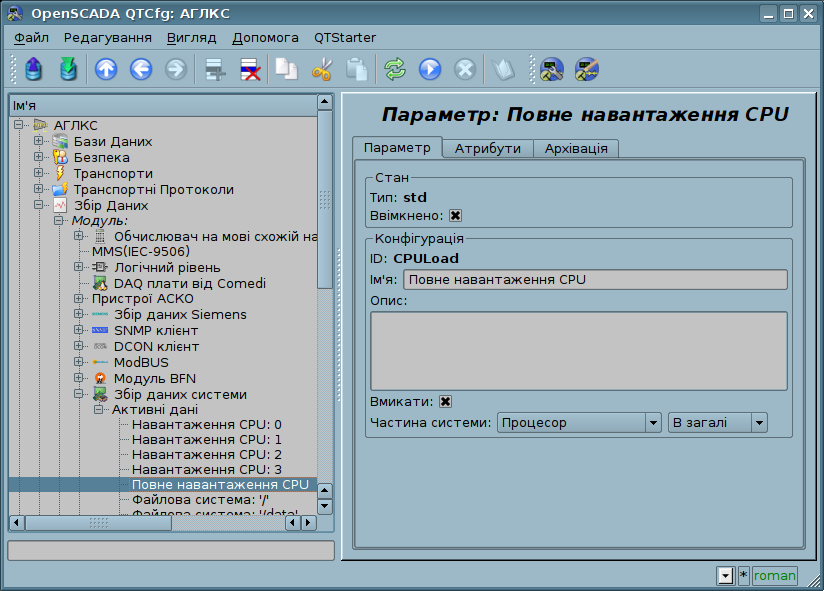Image resolution: width=824 pixels, height=591 pixels.
Task: Open the 'Редагування' menu
Action: coord(107,37)
